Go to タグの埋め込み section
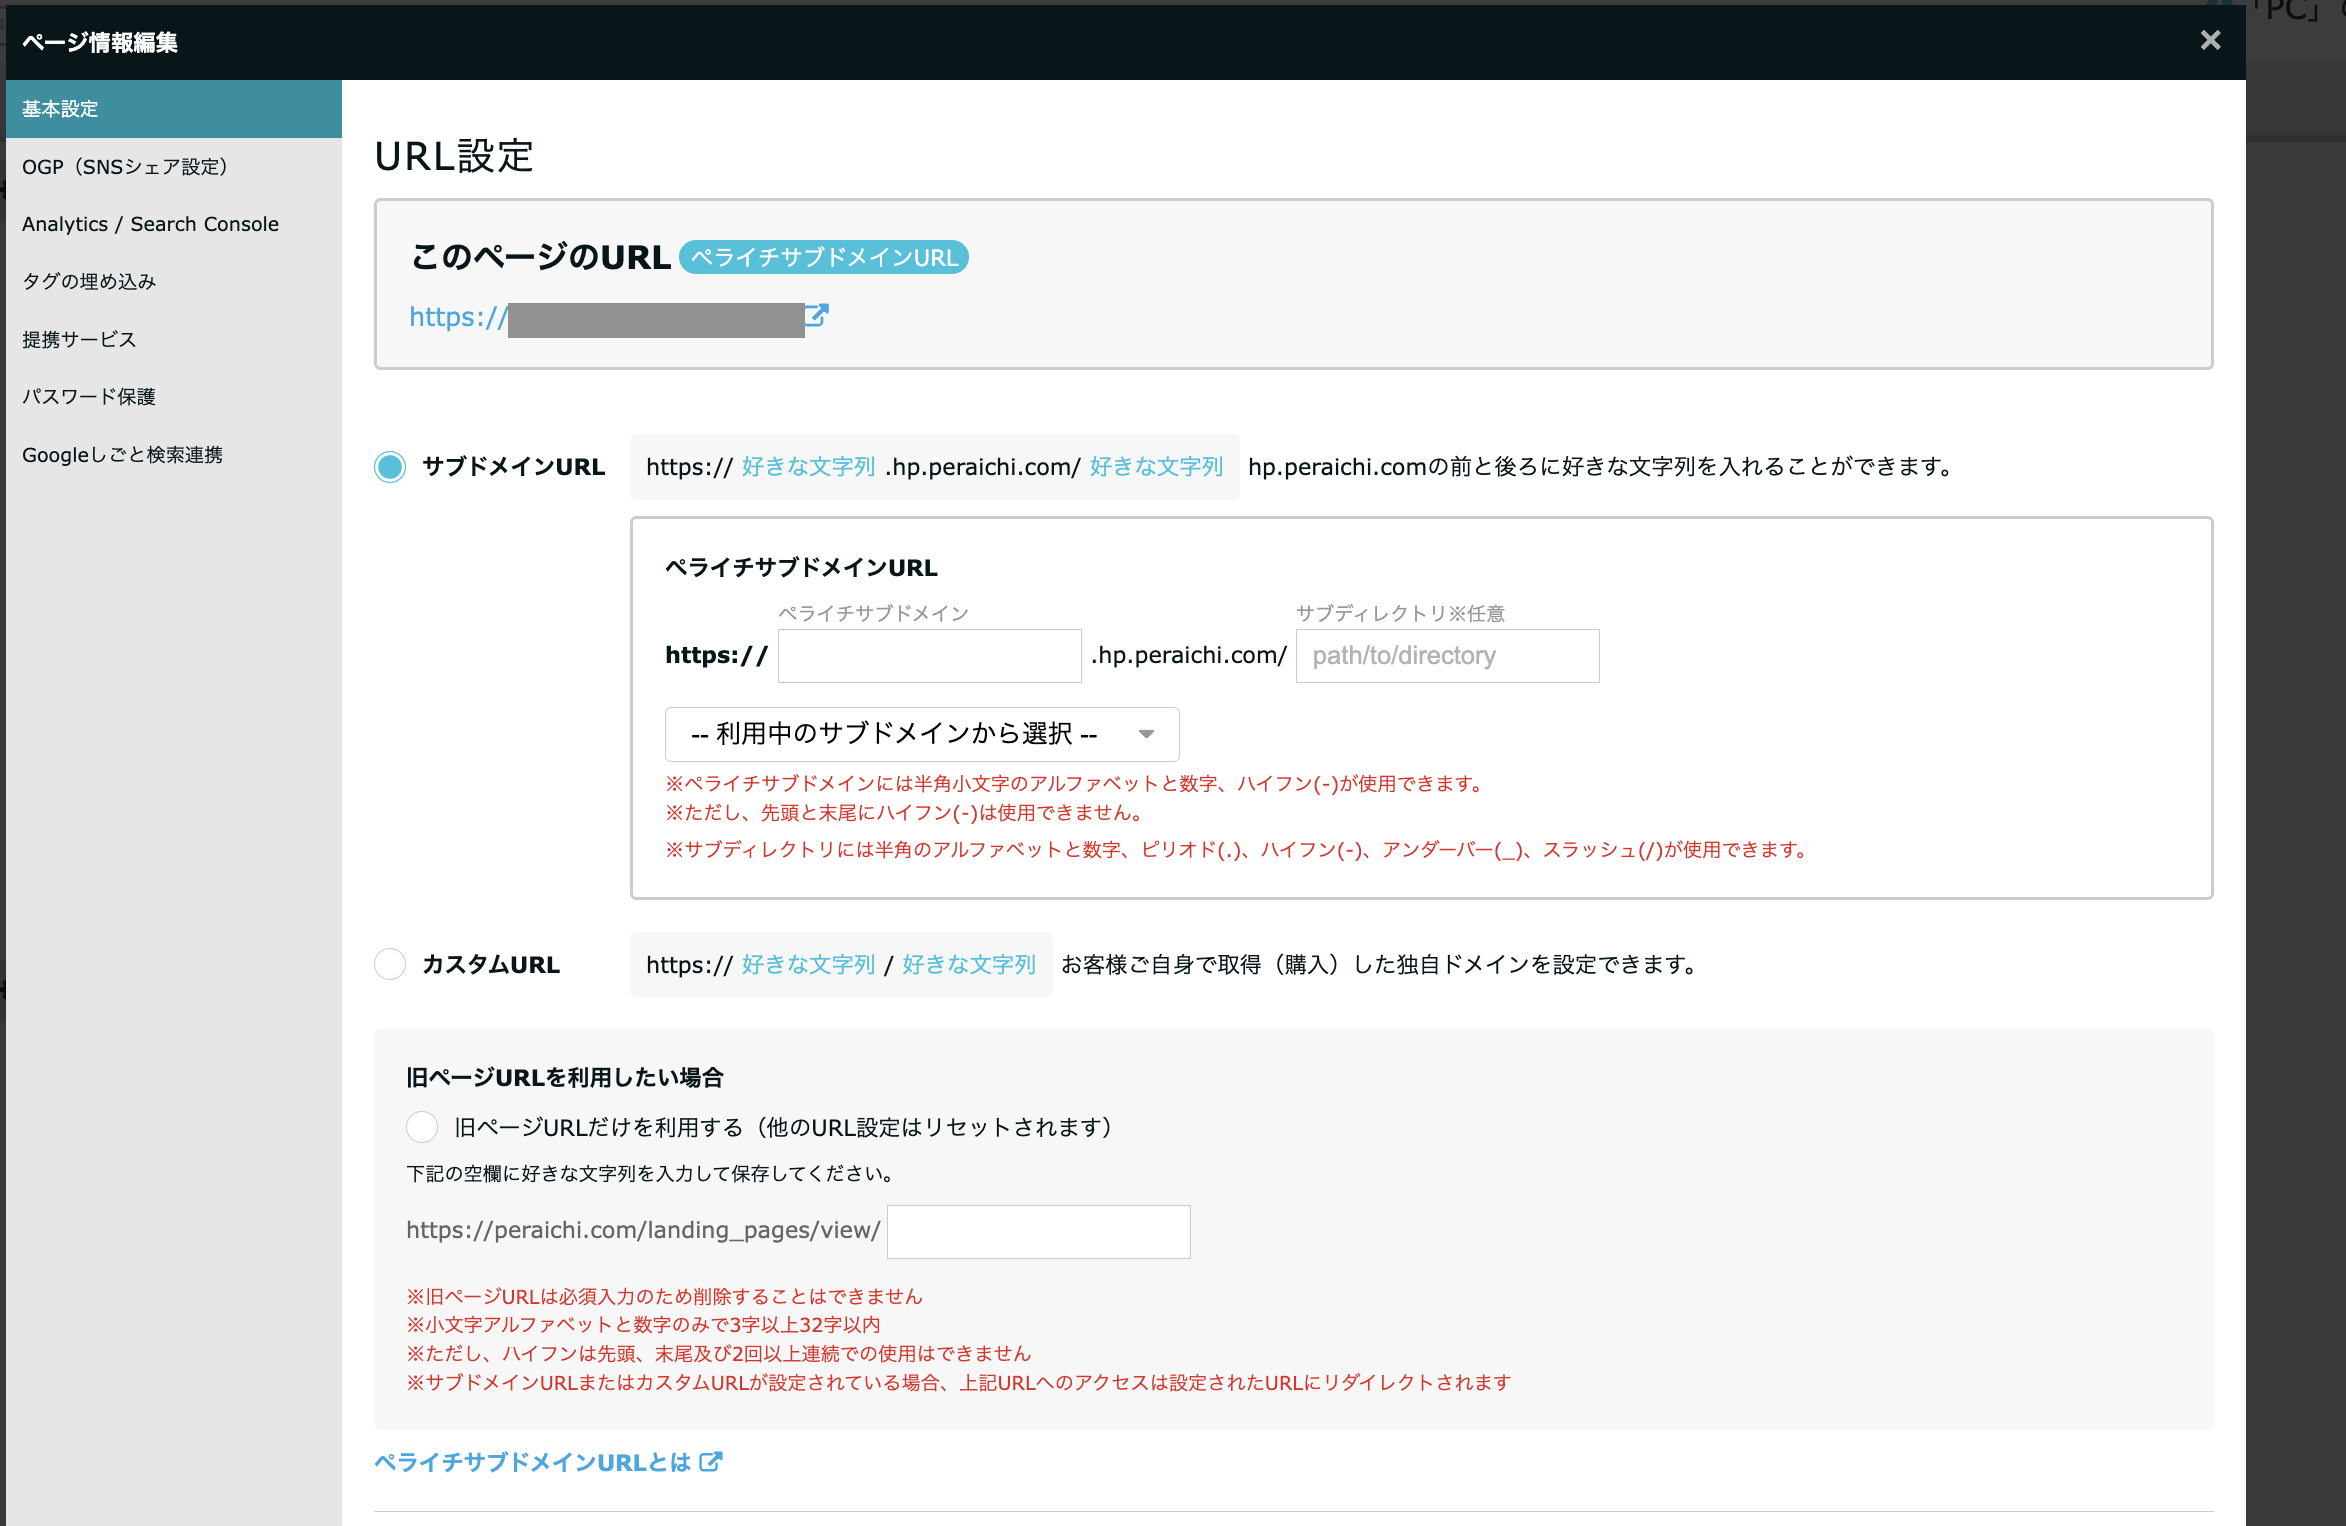The height and width of the screenshot is (1526, 2346). point(174,282)
